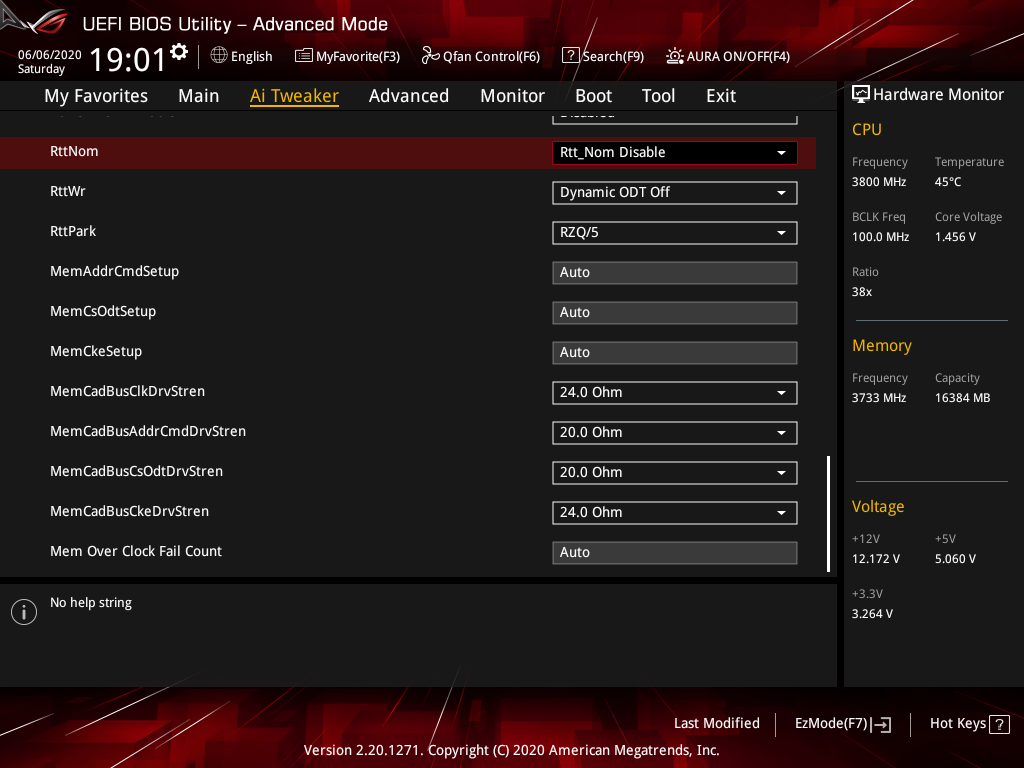Select the Ai Tweaker tab
This screenshot has width=1024, height=768.
pos(294,96)
